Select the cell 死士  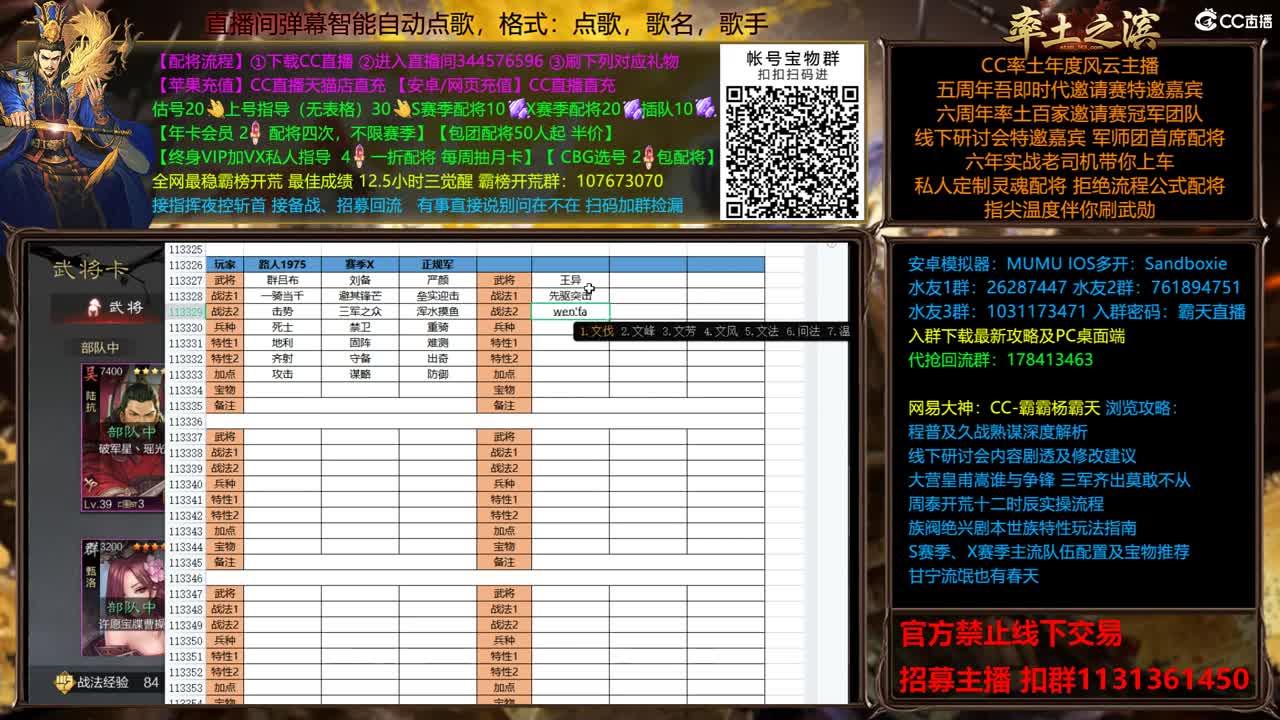pos(282,327)
